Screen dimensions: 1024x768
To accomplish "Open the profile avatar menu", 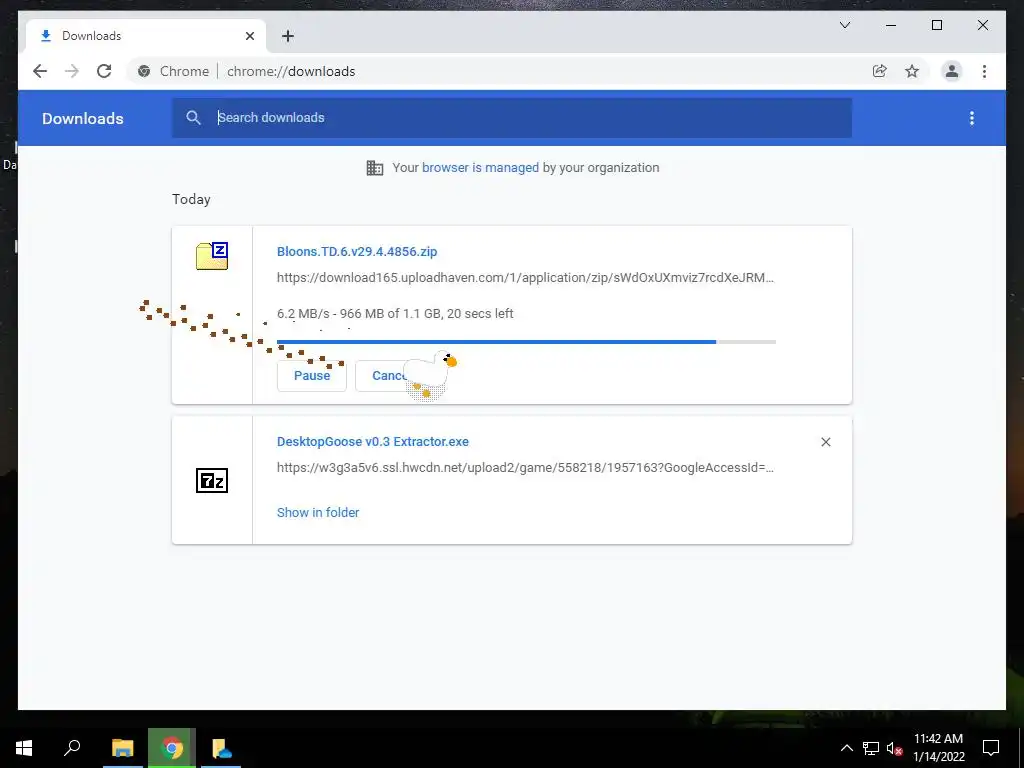I will (952, 71).
